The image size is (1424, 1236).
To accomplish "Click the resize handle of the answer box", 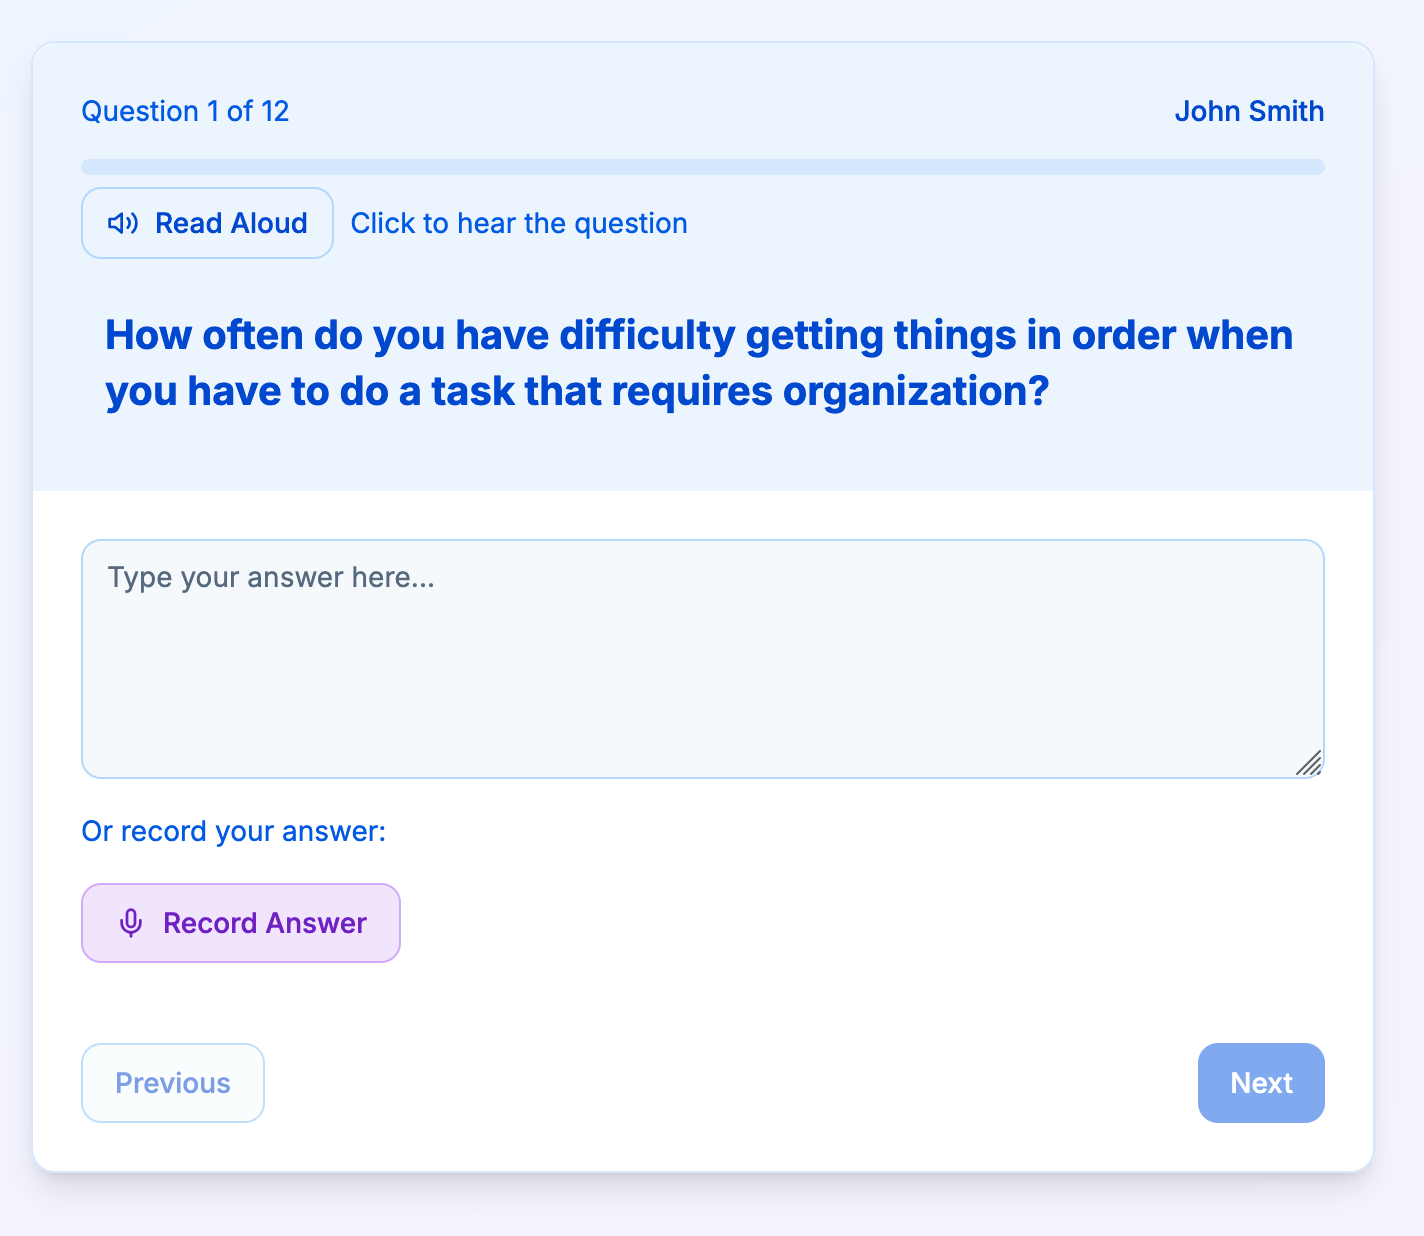I will [x=1310, y=765].
